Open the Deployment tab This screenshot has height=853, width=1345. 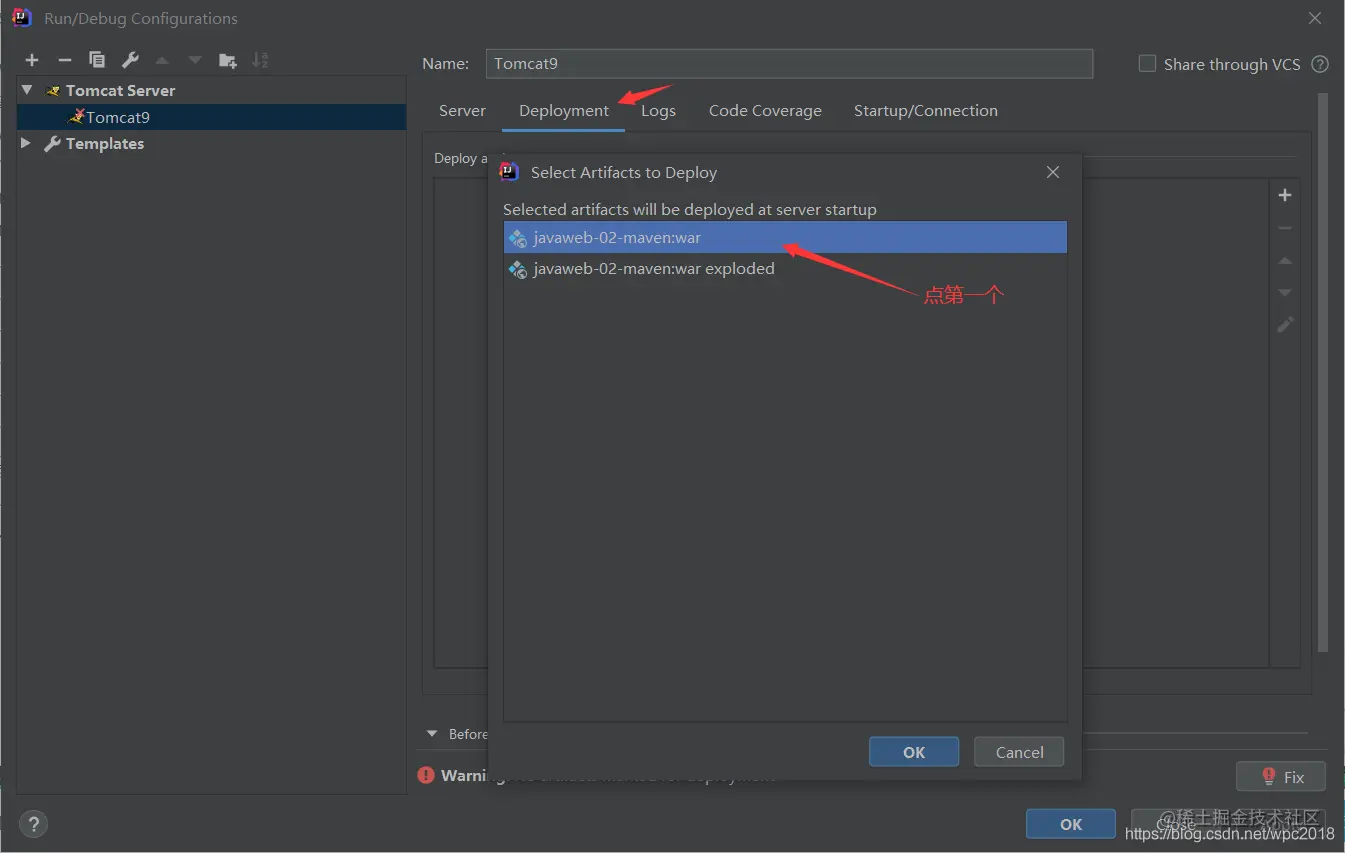click(564, 111)
